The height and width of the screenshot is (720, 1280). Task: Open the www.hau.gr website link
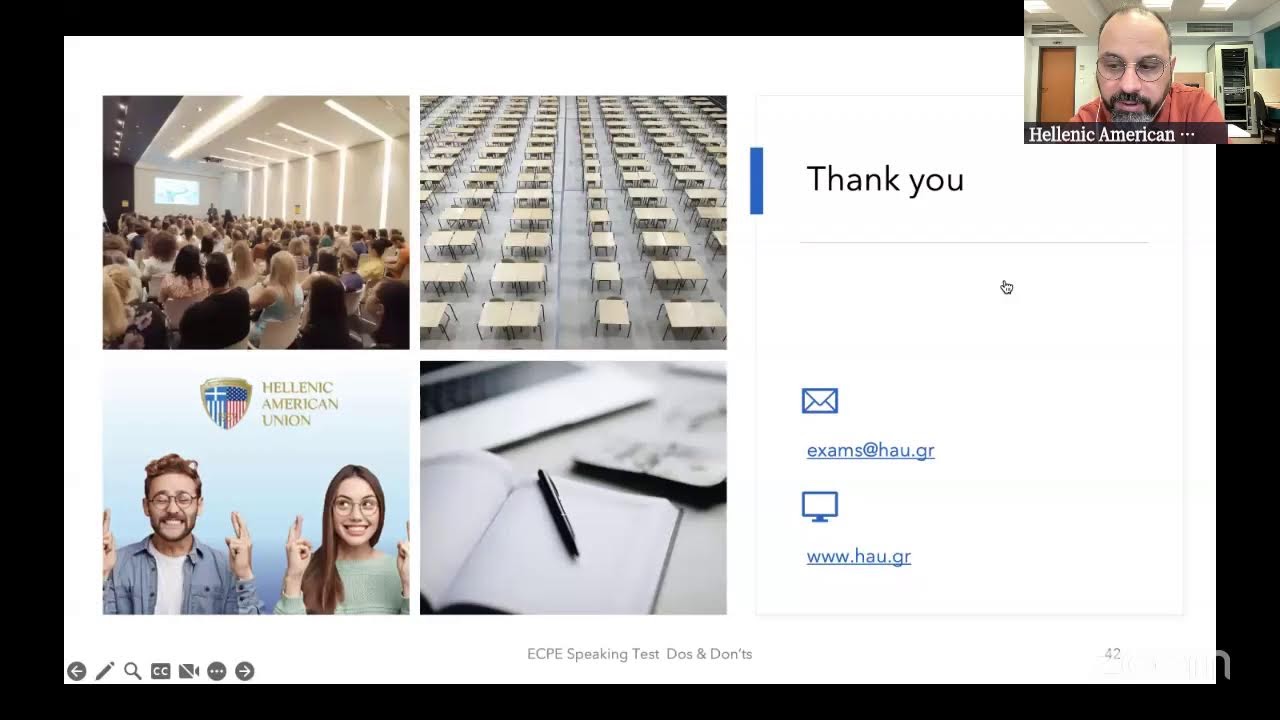click(858, 556)
